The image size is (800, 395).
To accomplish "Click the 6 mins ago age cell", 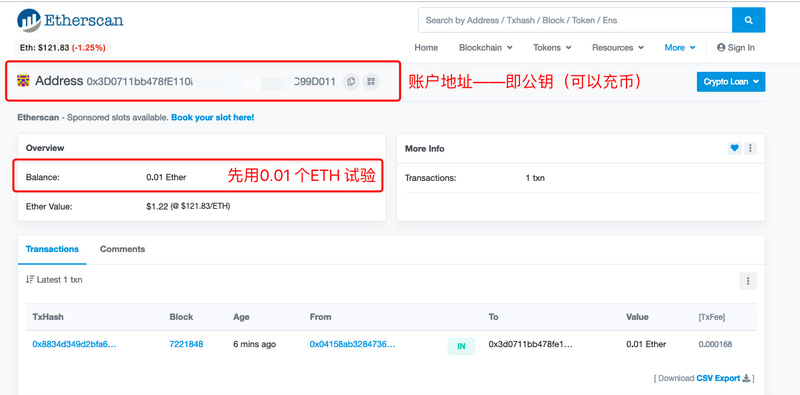I will click(255, 344).
